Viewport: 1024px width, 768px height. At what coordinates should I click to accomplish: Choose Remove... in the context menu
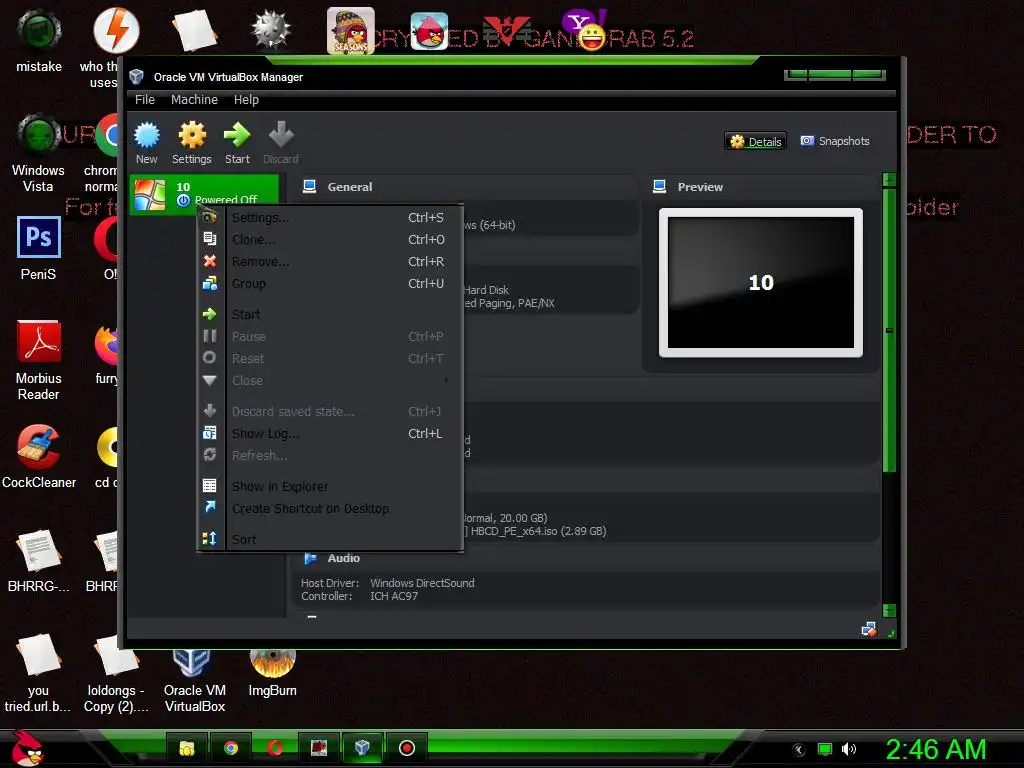tap(330, 261)
